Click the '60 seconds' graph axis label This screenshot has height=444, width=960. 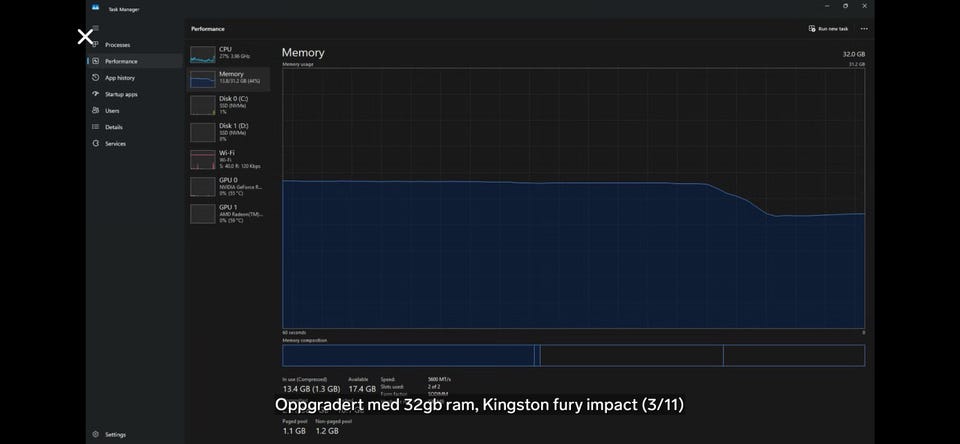(294, 333)
